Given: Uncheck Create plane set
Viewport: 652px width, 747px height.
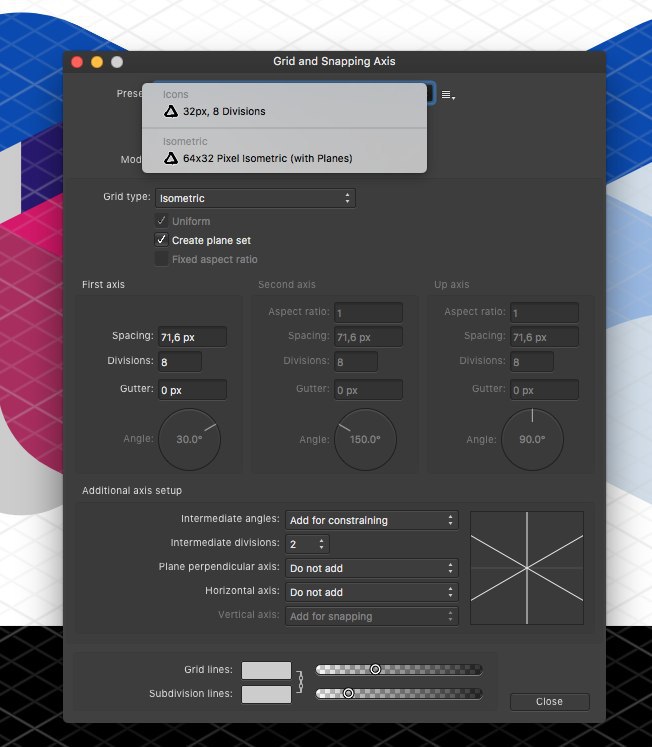Looking at the screenshot, I should (161, 240).
